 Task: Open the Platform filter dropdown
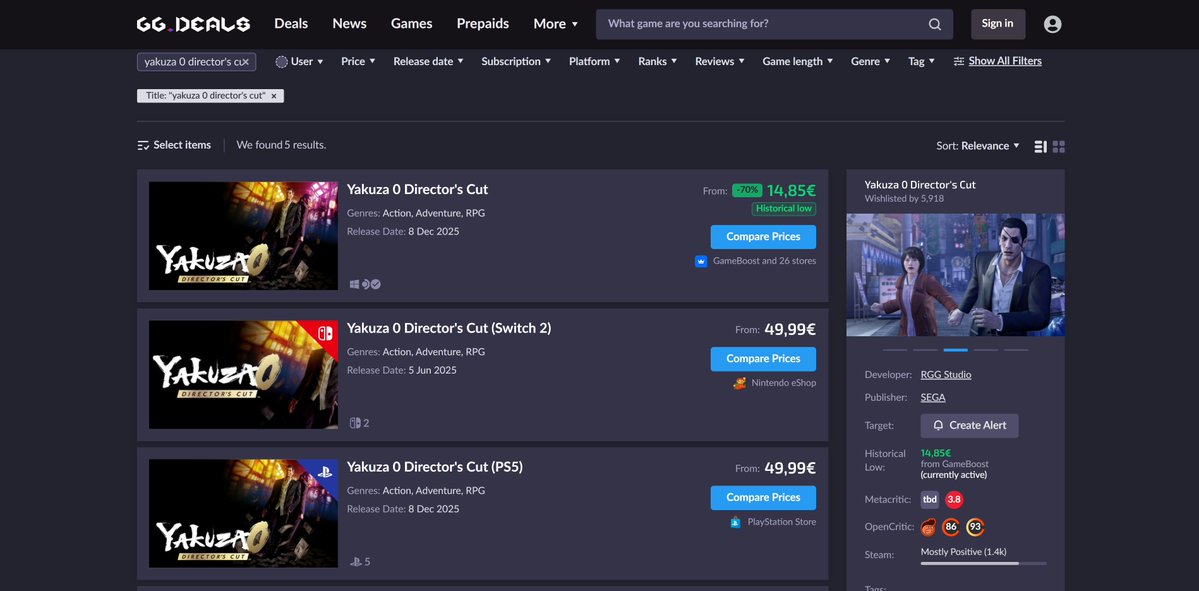click(x=594, y=62)
